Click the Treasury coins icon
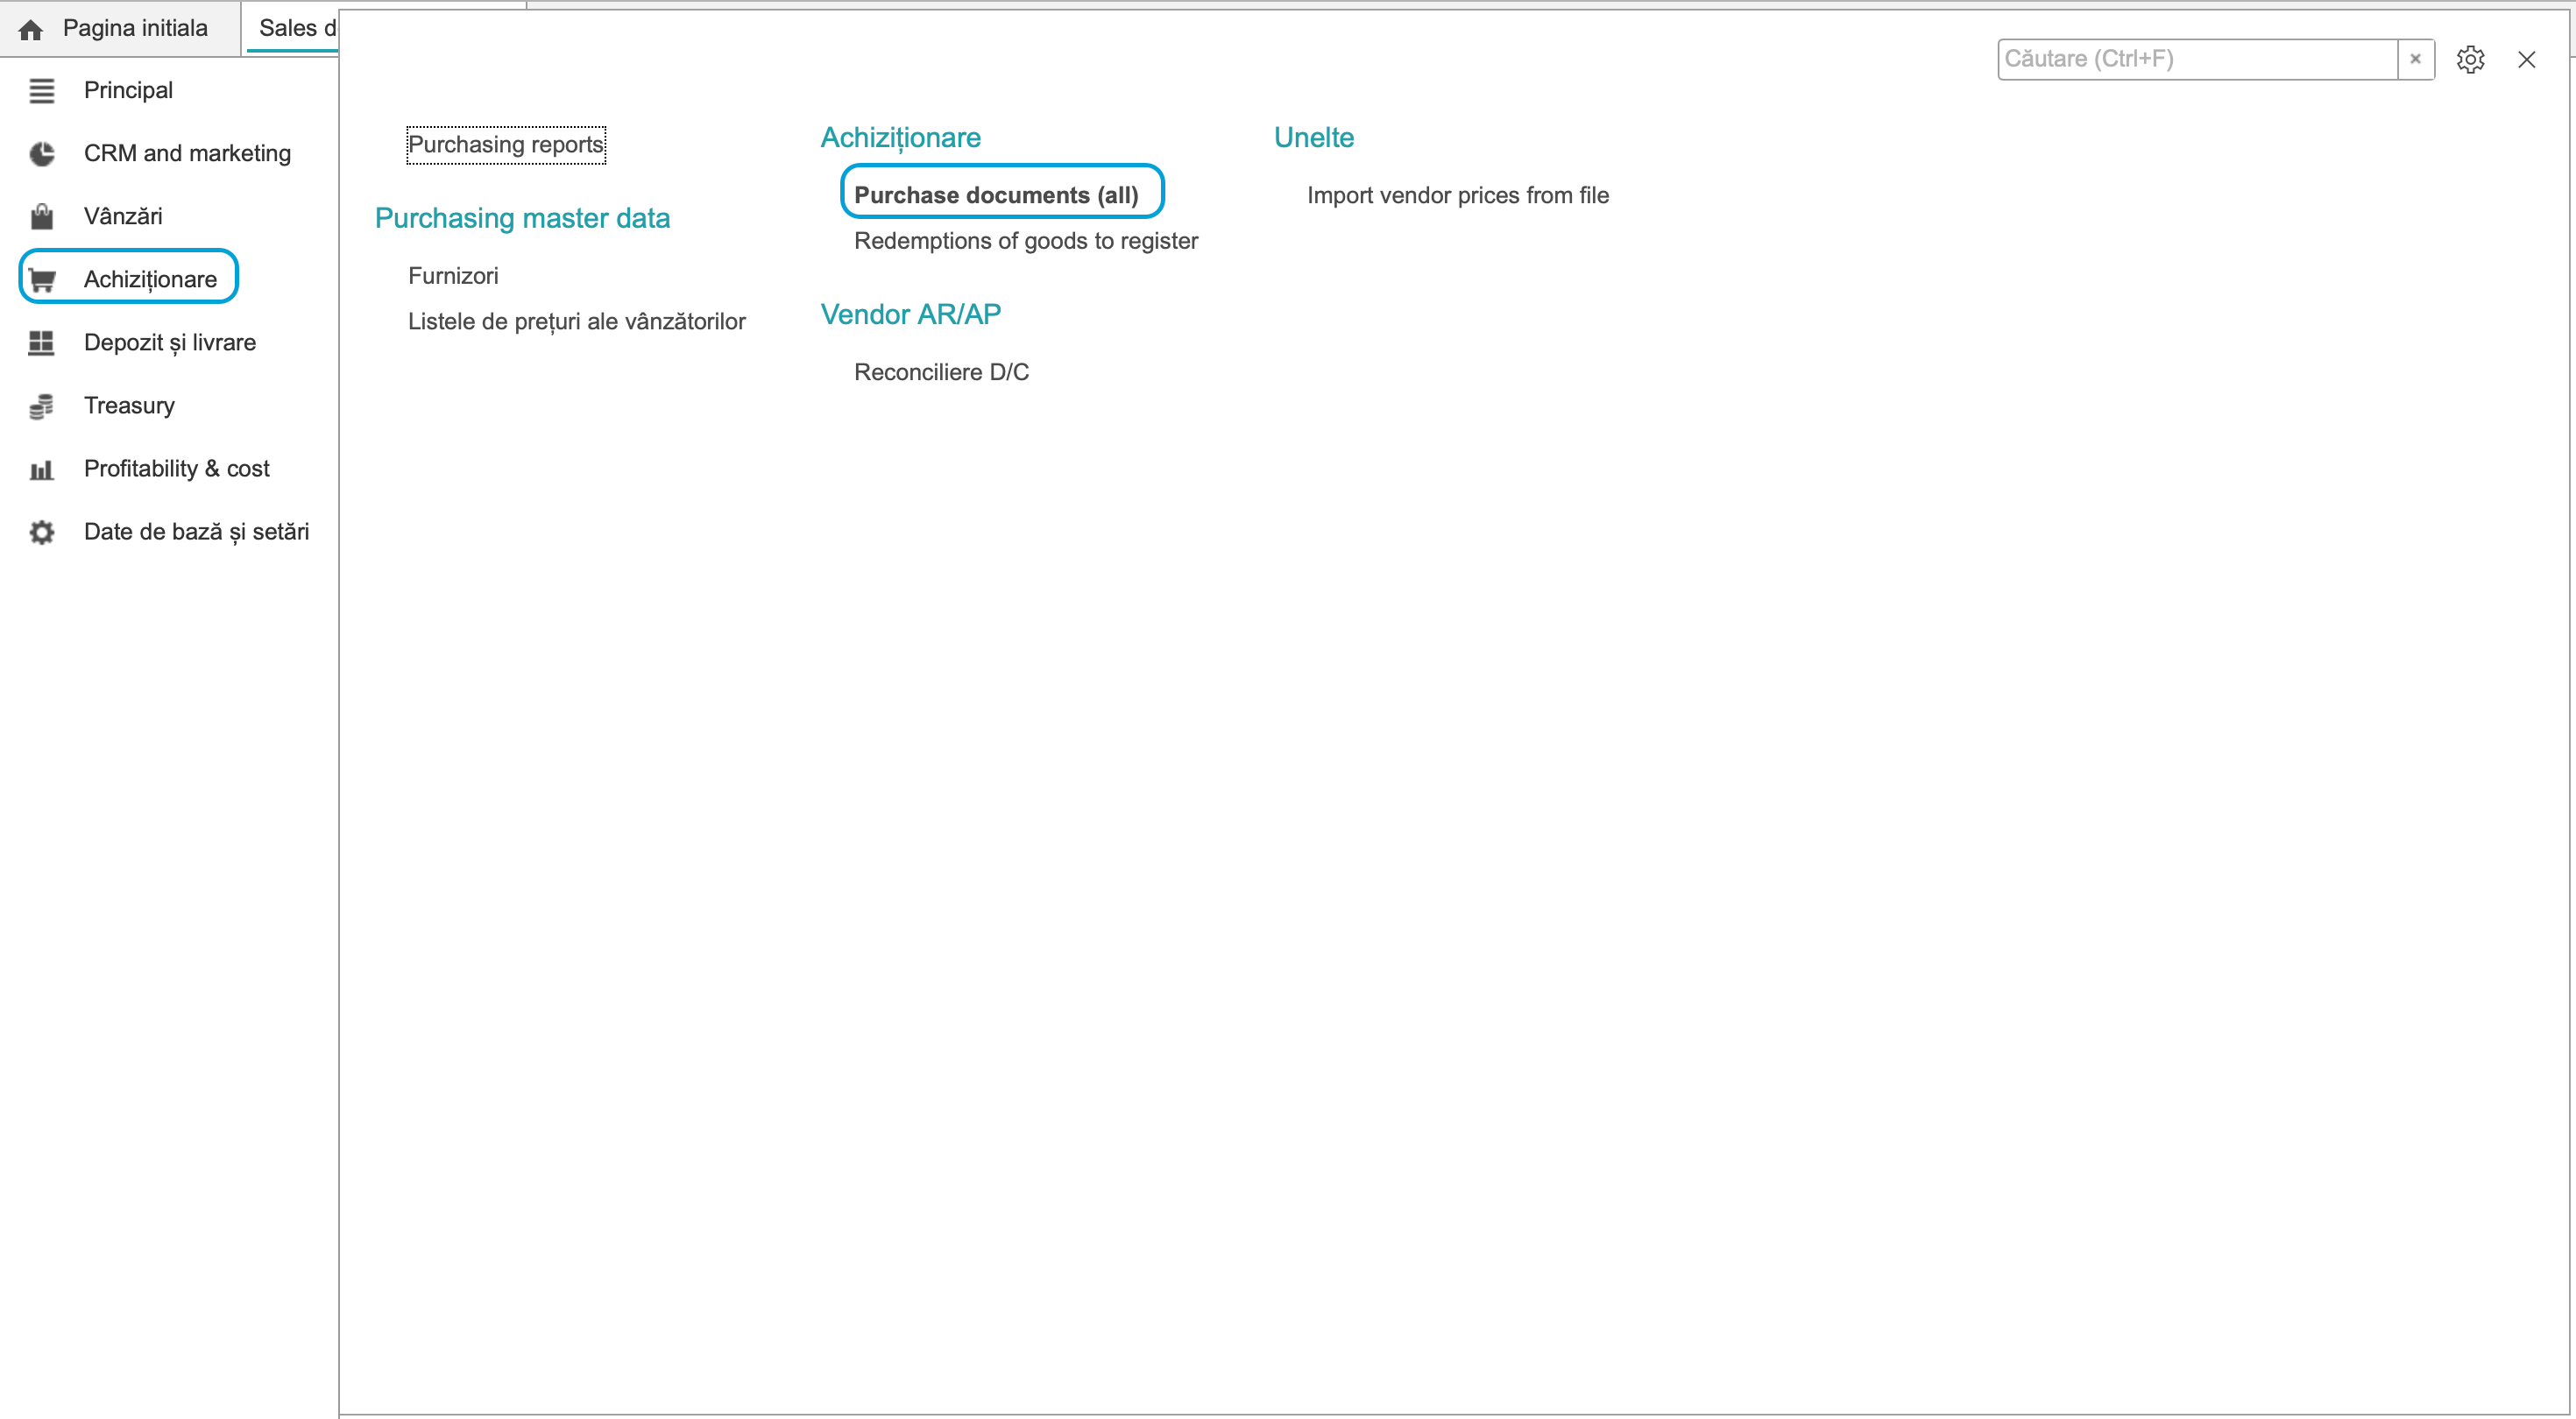 pyautogui.click(x=41, y=406)
